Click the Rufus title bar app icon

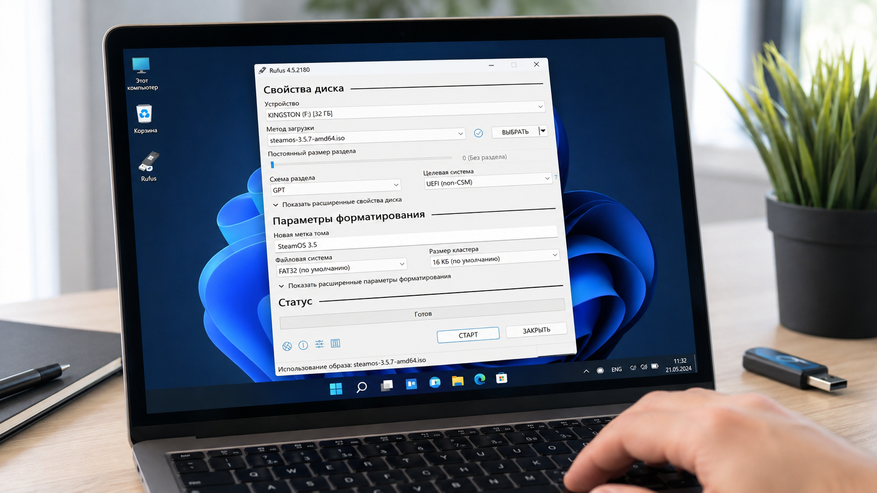tap(262, 71)
